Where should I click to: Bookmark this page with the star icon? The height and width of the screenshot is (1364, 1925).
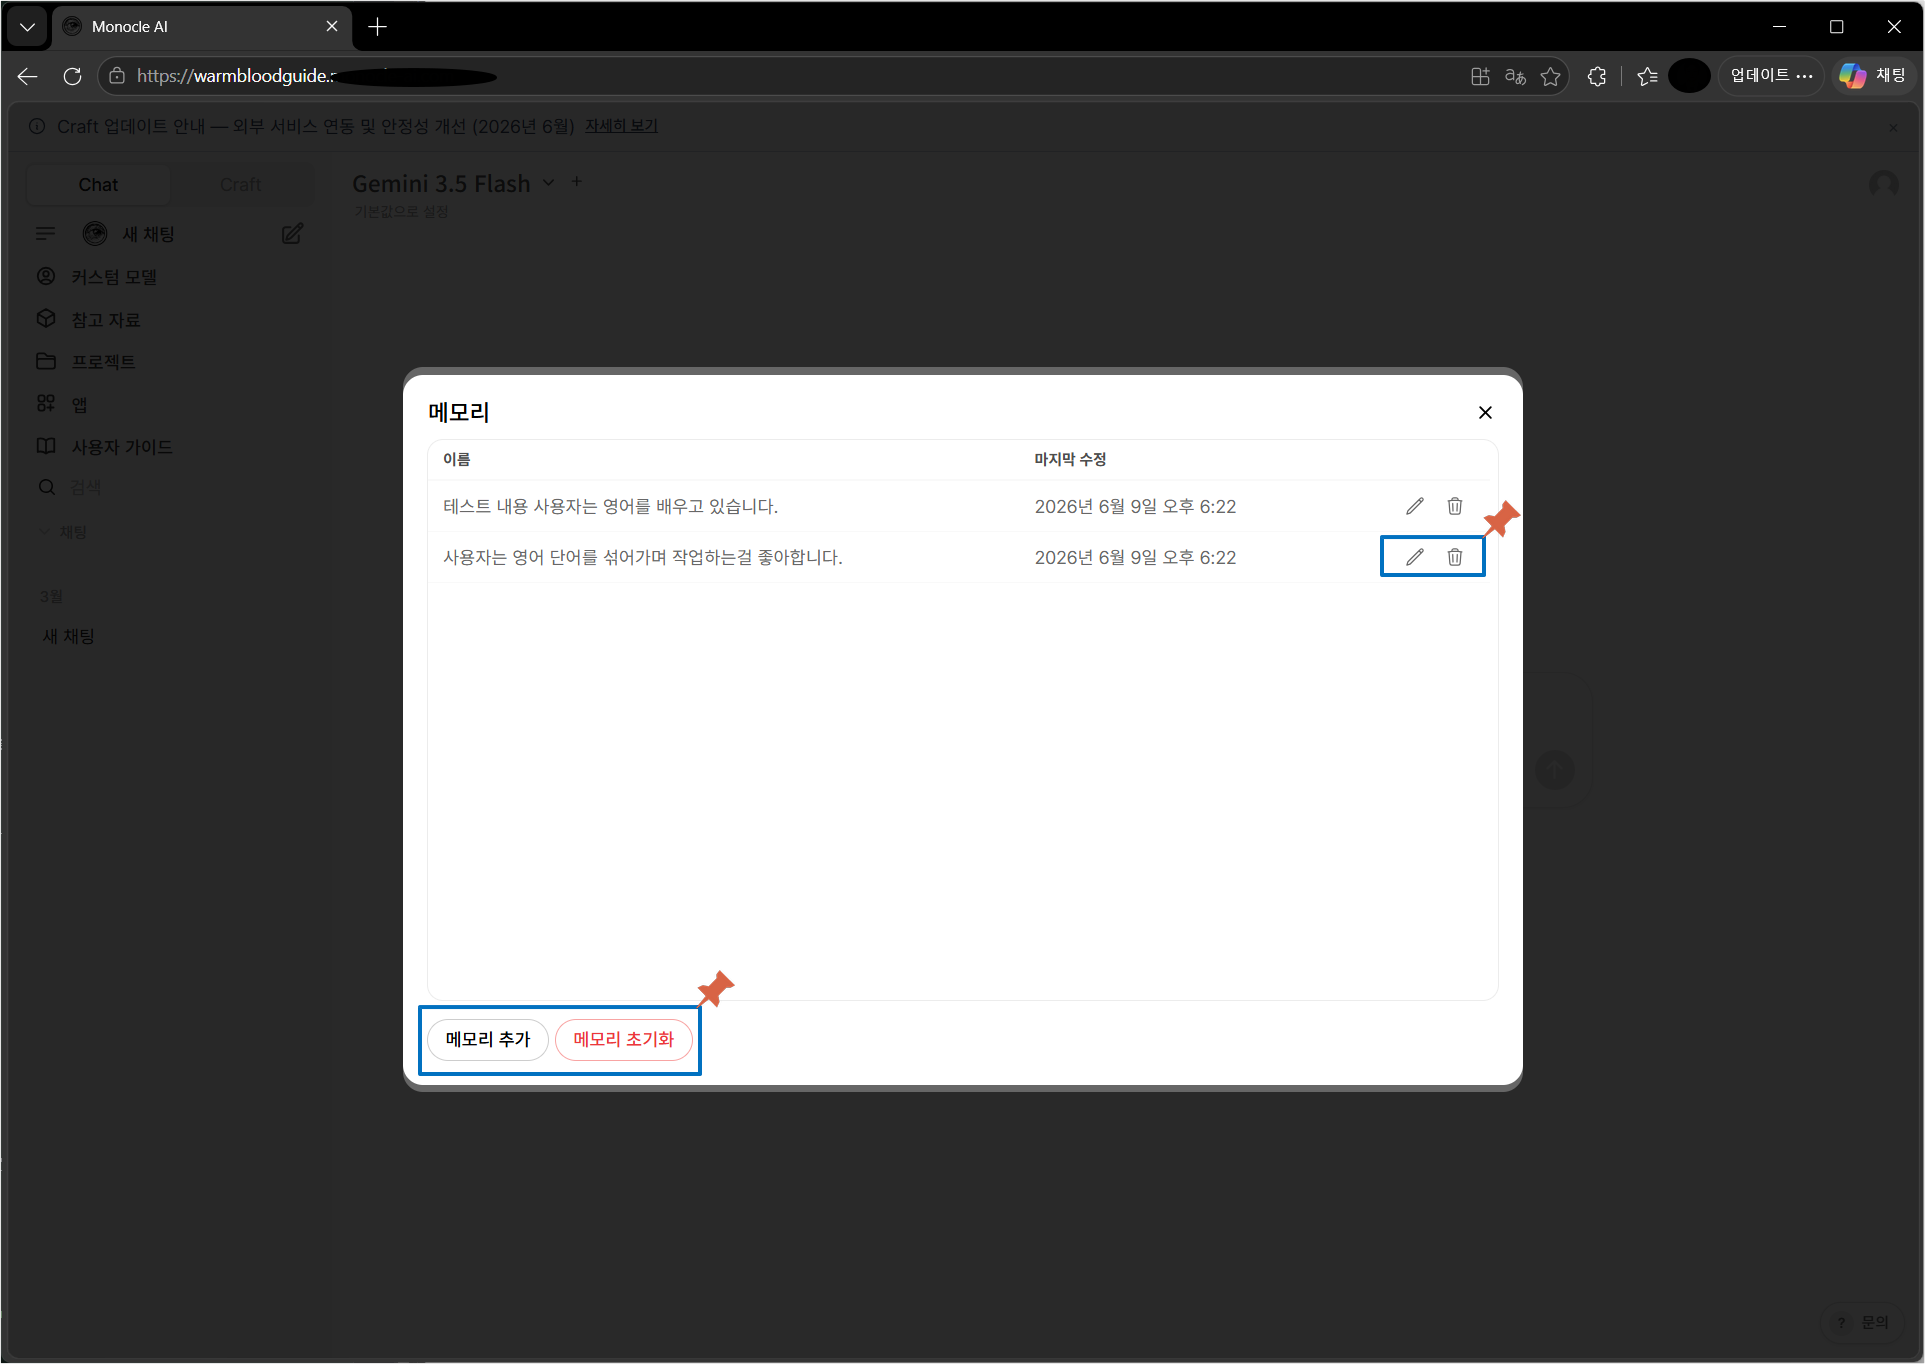click(1550, 76)
